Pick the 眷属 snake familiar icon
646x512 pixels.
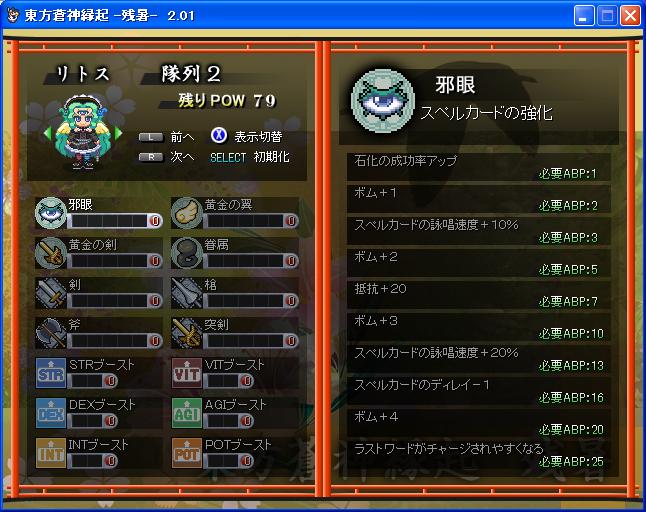tap(187, 252)
